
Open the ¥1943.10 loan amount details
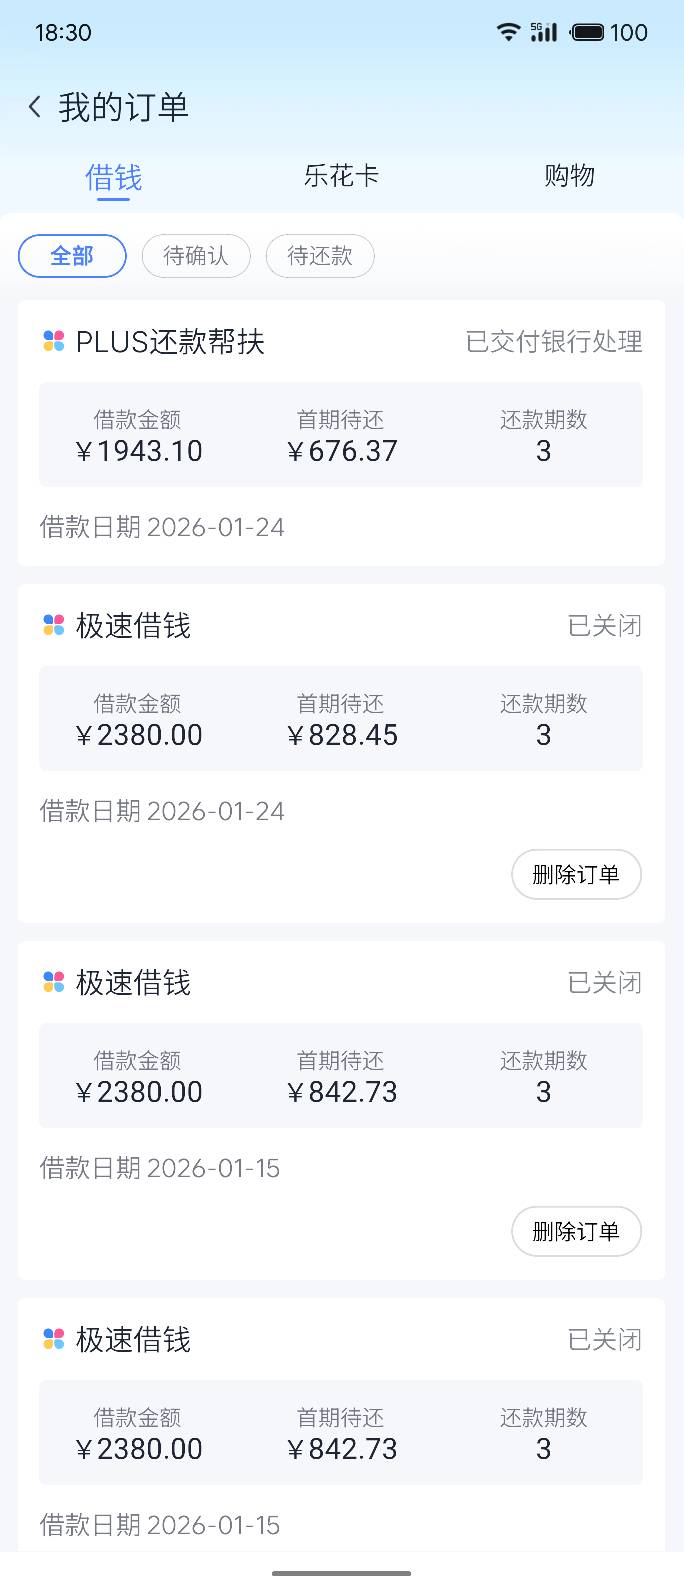pos(139,451)
